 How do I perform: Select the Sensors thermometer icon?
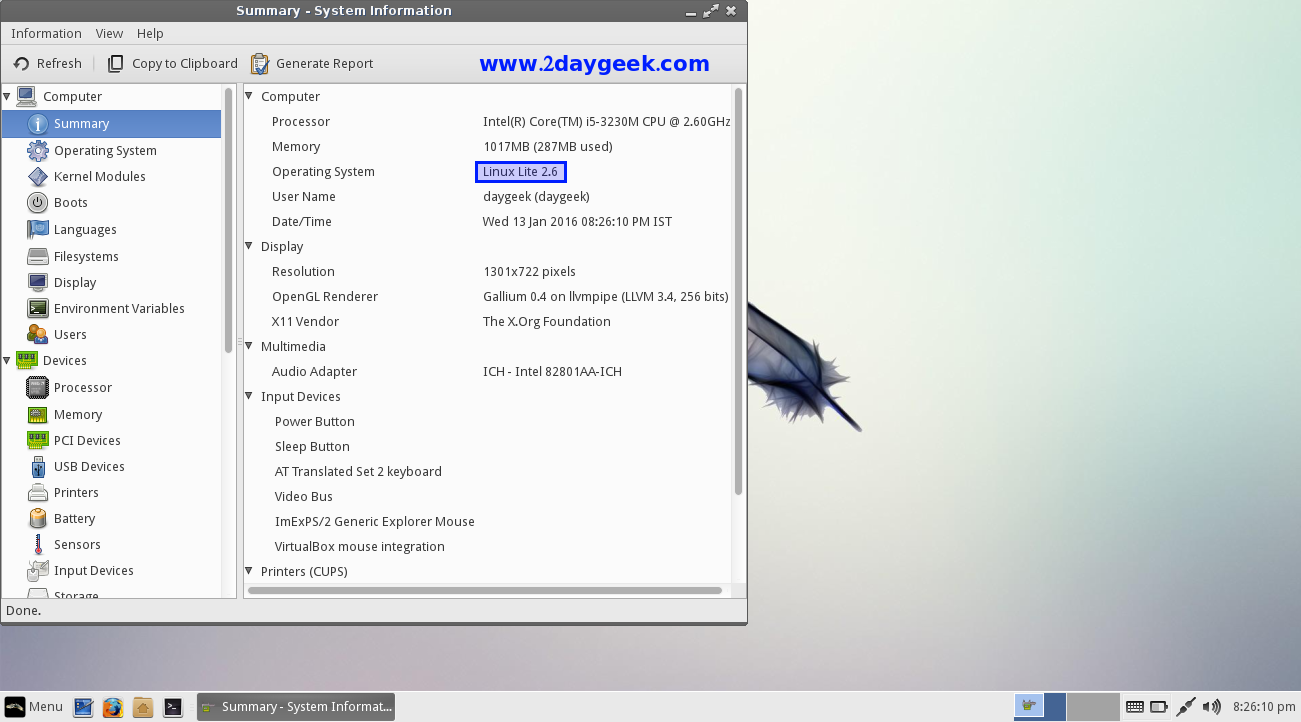click(38, 545)
